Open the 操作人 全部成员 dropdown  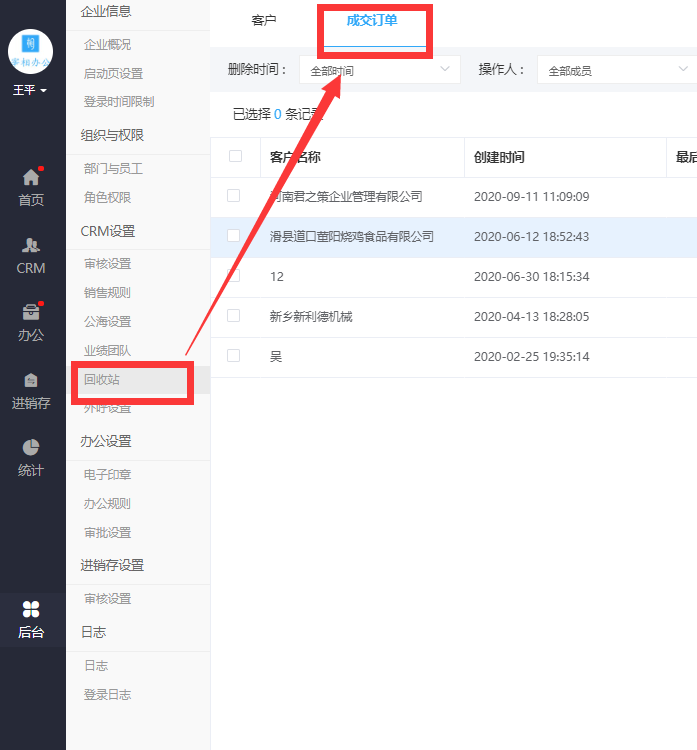tap(617, 70)
